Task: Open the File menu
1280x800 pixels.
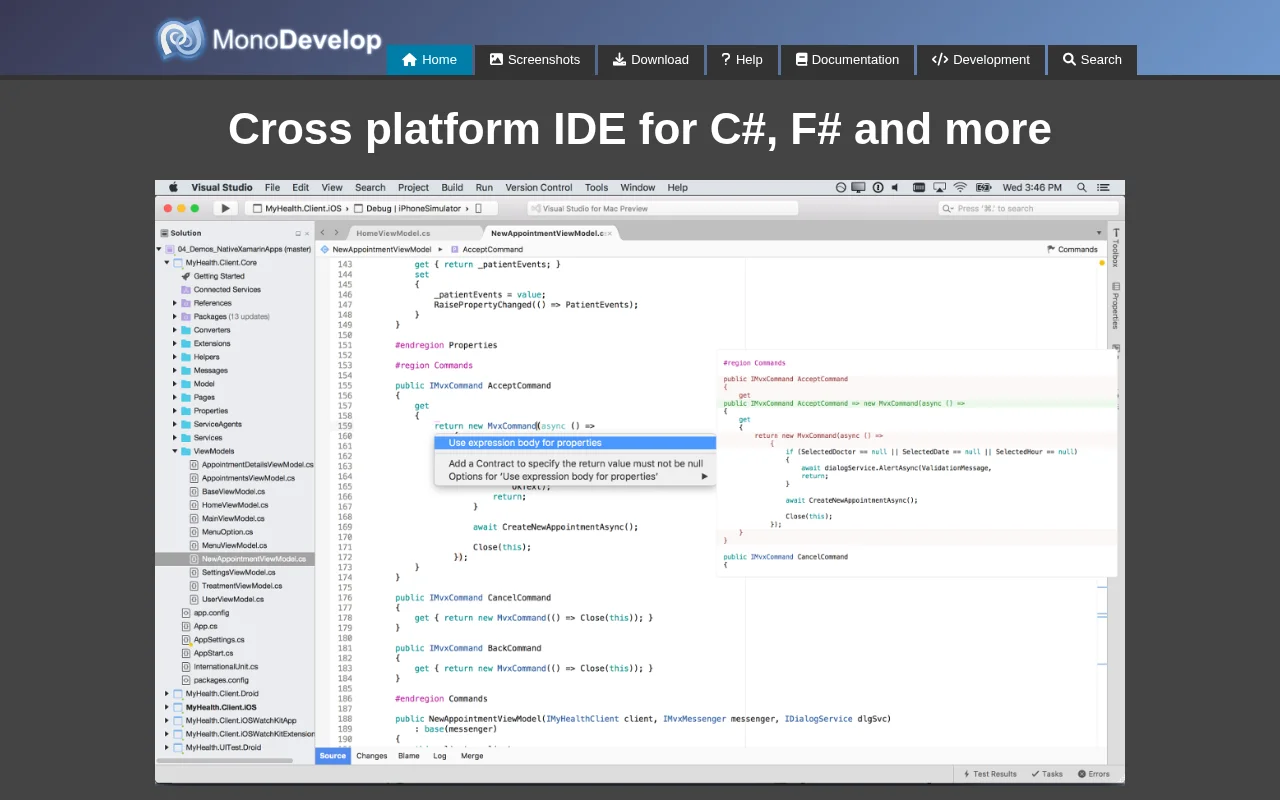Action: 272,187
